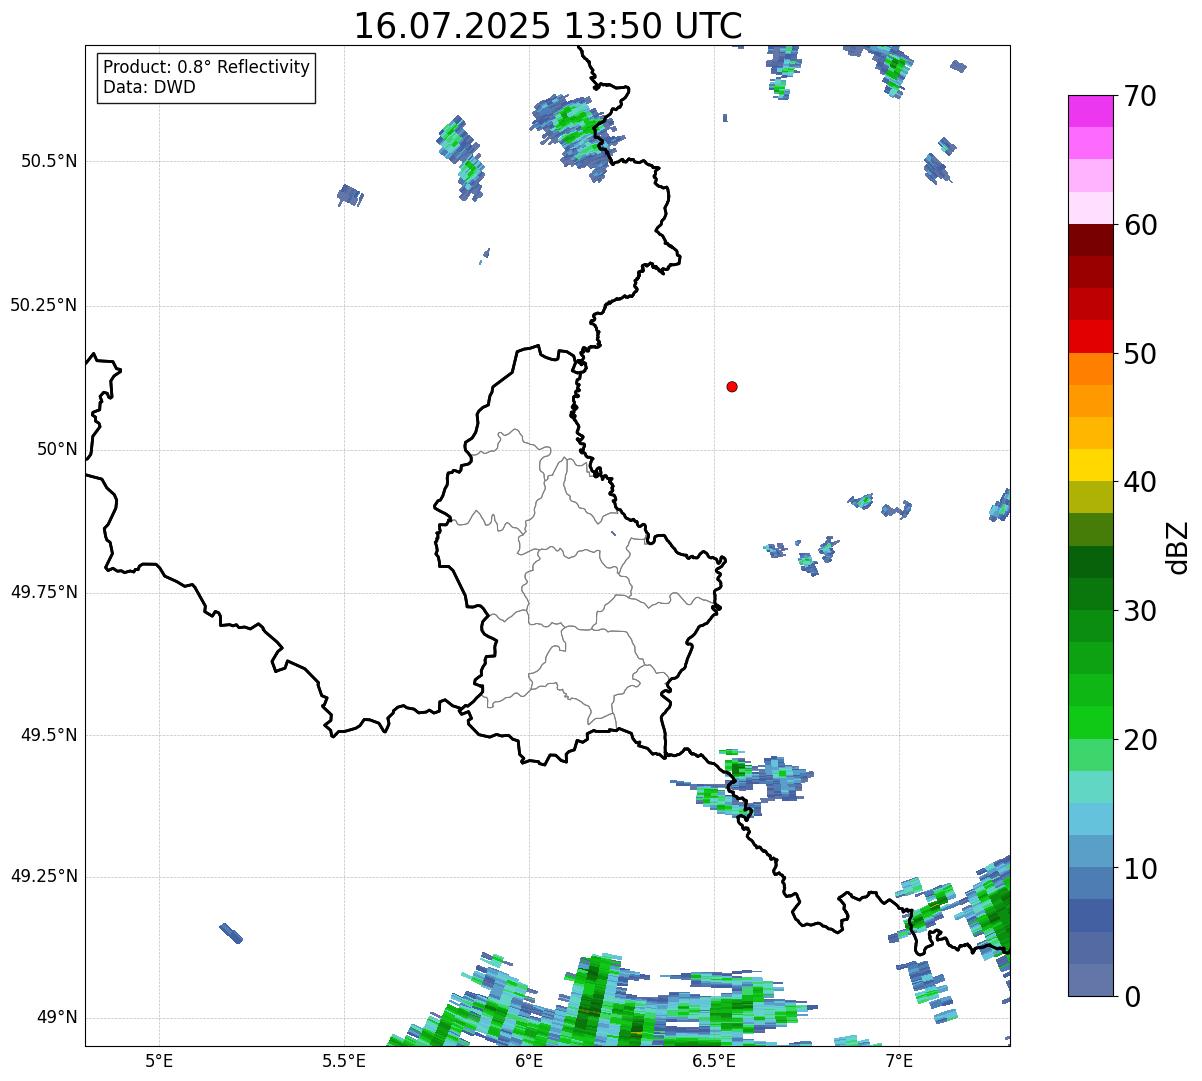Pick the magenta top colorbar segment

pos(1091,111)
